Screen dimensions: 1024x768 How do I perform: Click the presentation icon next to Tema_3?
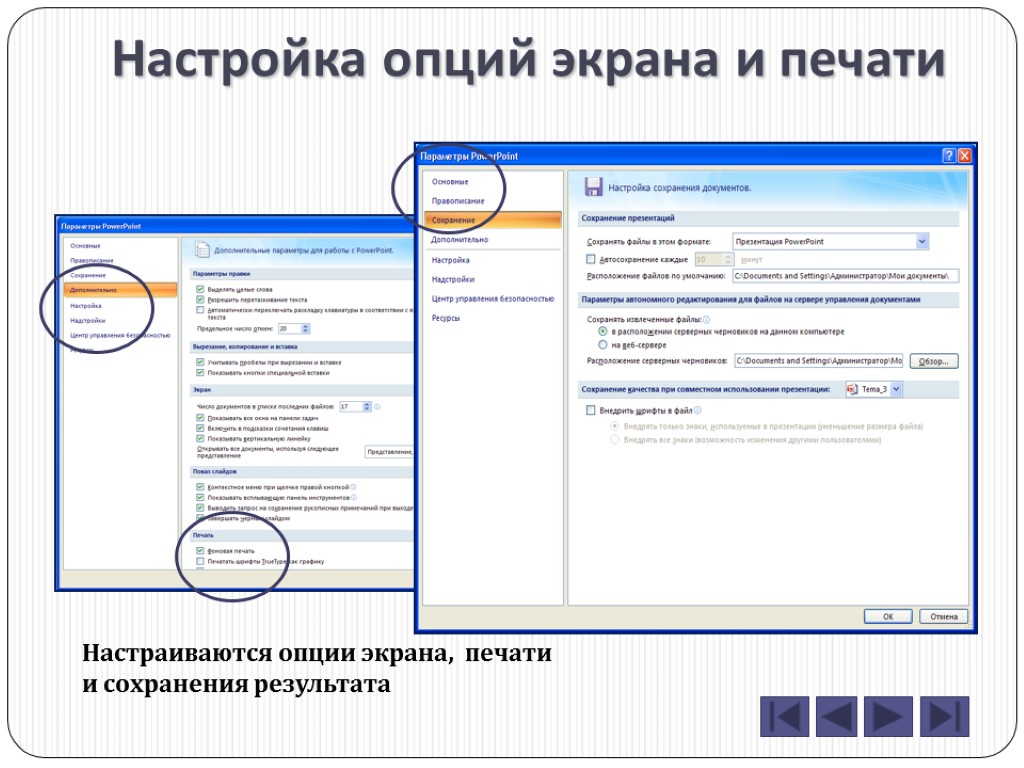click(x=852, y=389)
